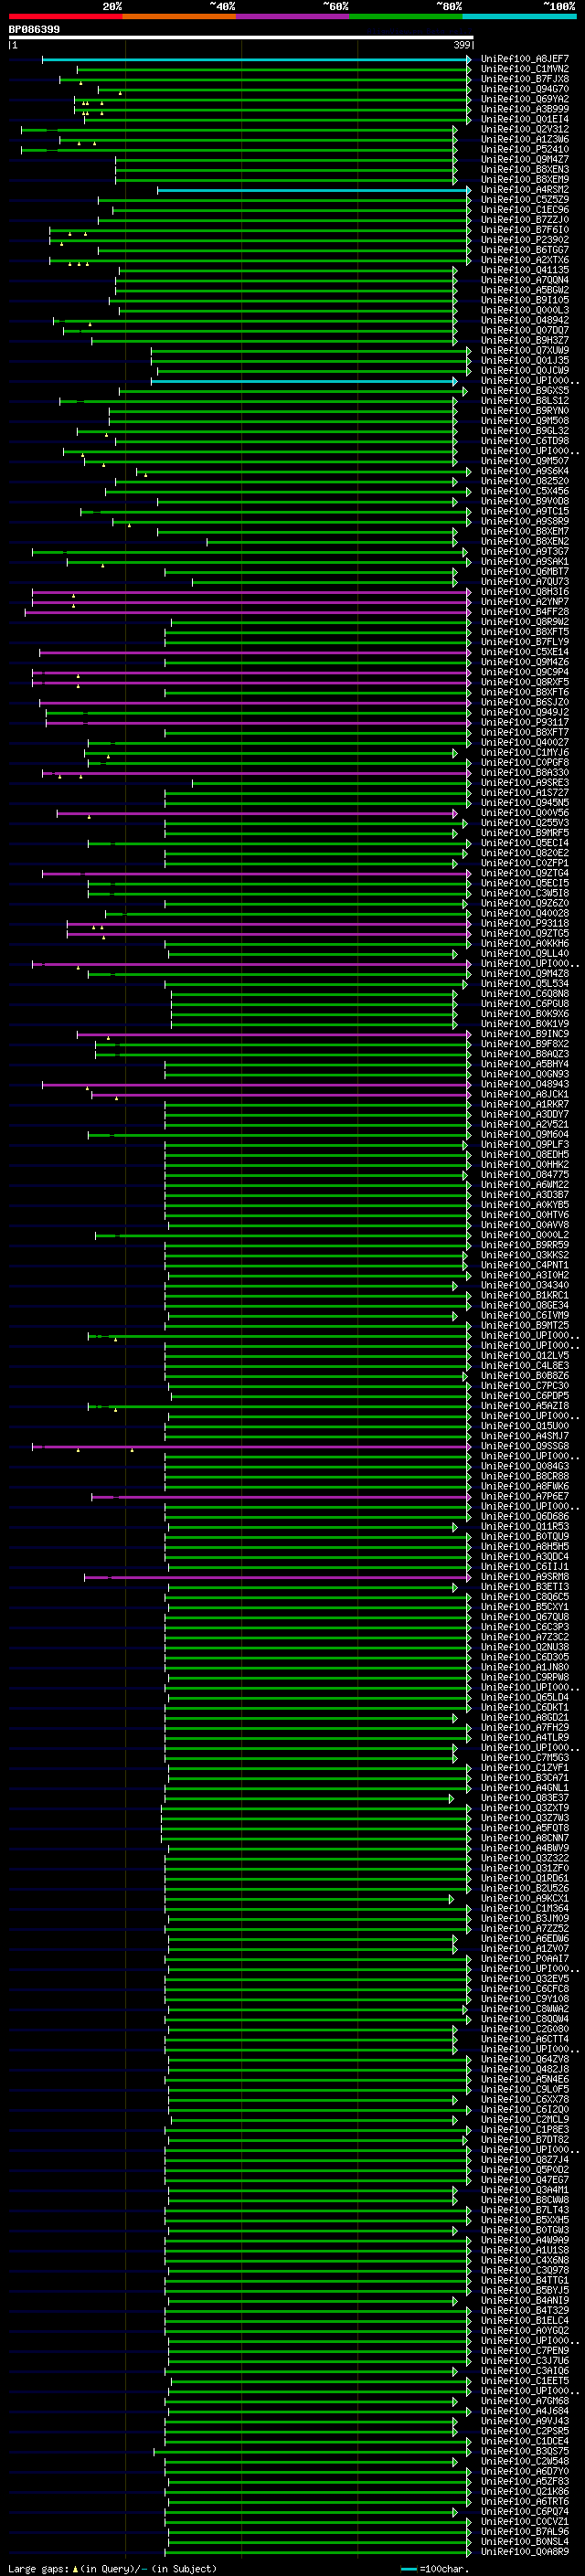Select the UniRef100_Q8R9W2 entry
Screen dimensions: 585x2576
(x=524, y=622)
